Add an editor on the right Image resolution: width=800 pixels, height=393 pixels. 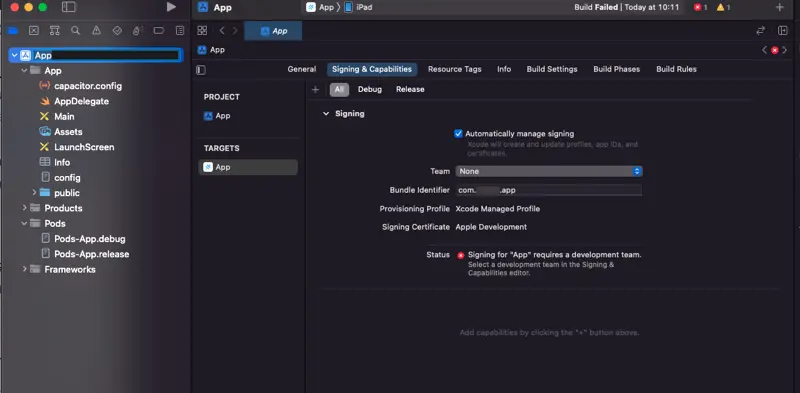[783, 31]
